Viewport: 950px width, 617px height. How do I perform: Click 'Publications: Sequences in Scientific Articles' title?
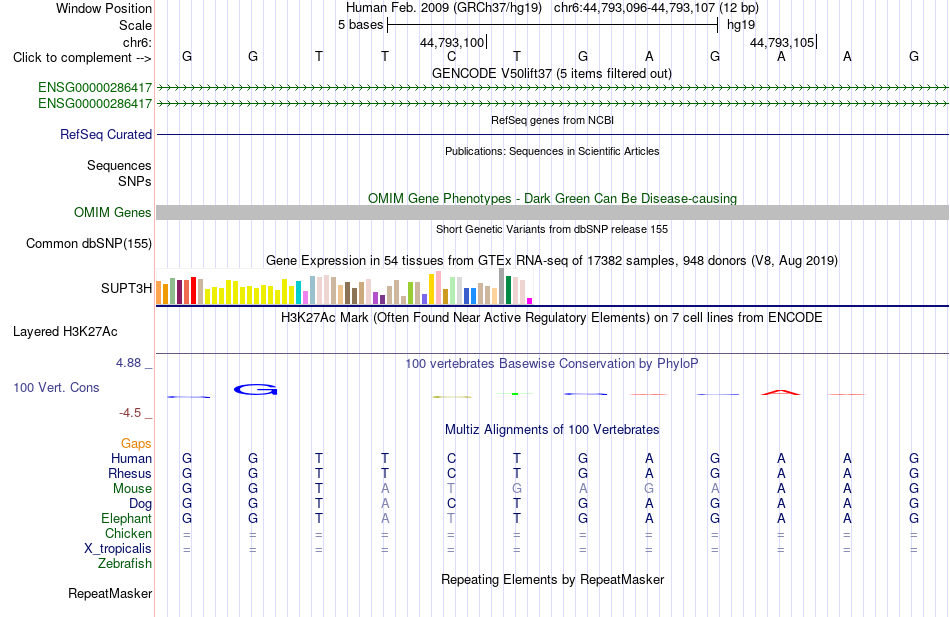(552, 151)
